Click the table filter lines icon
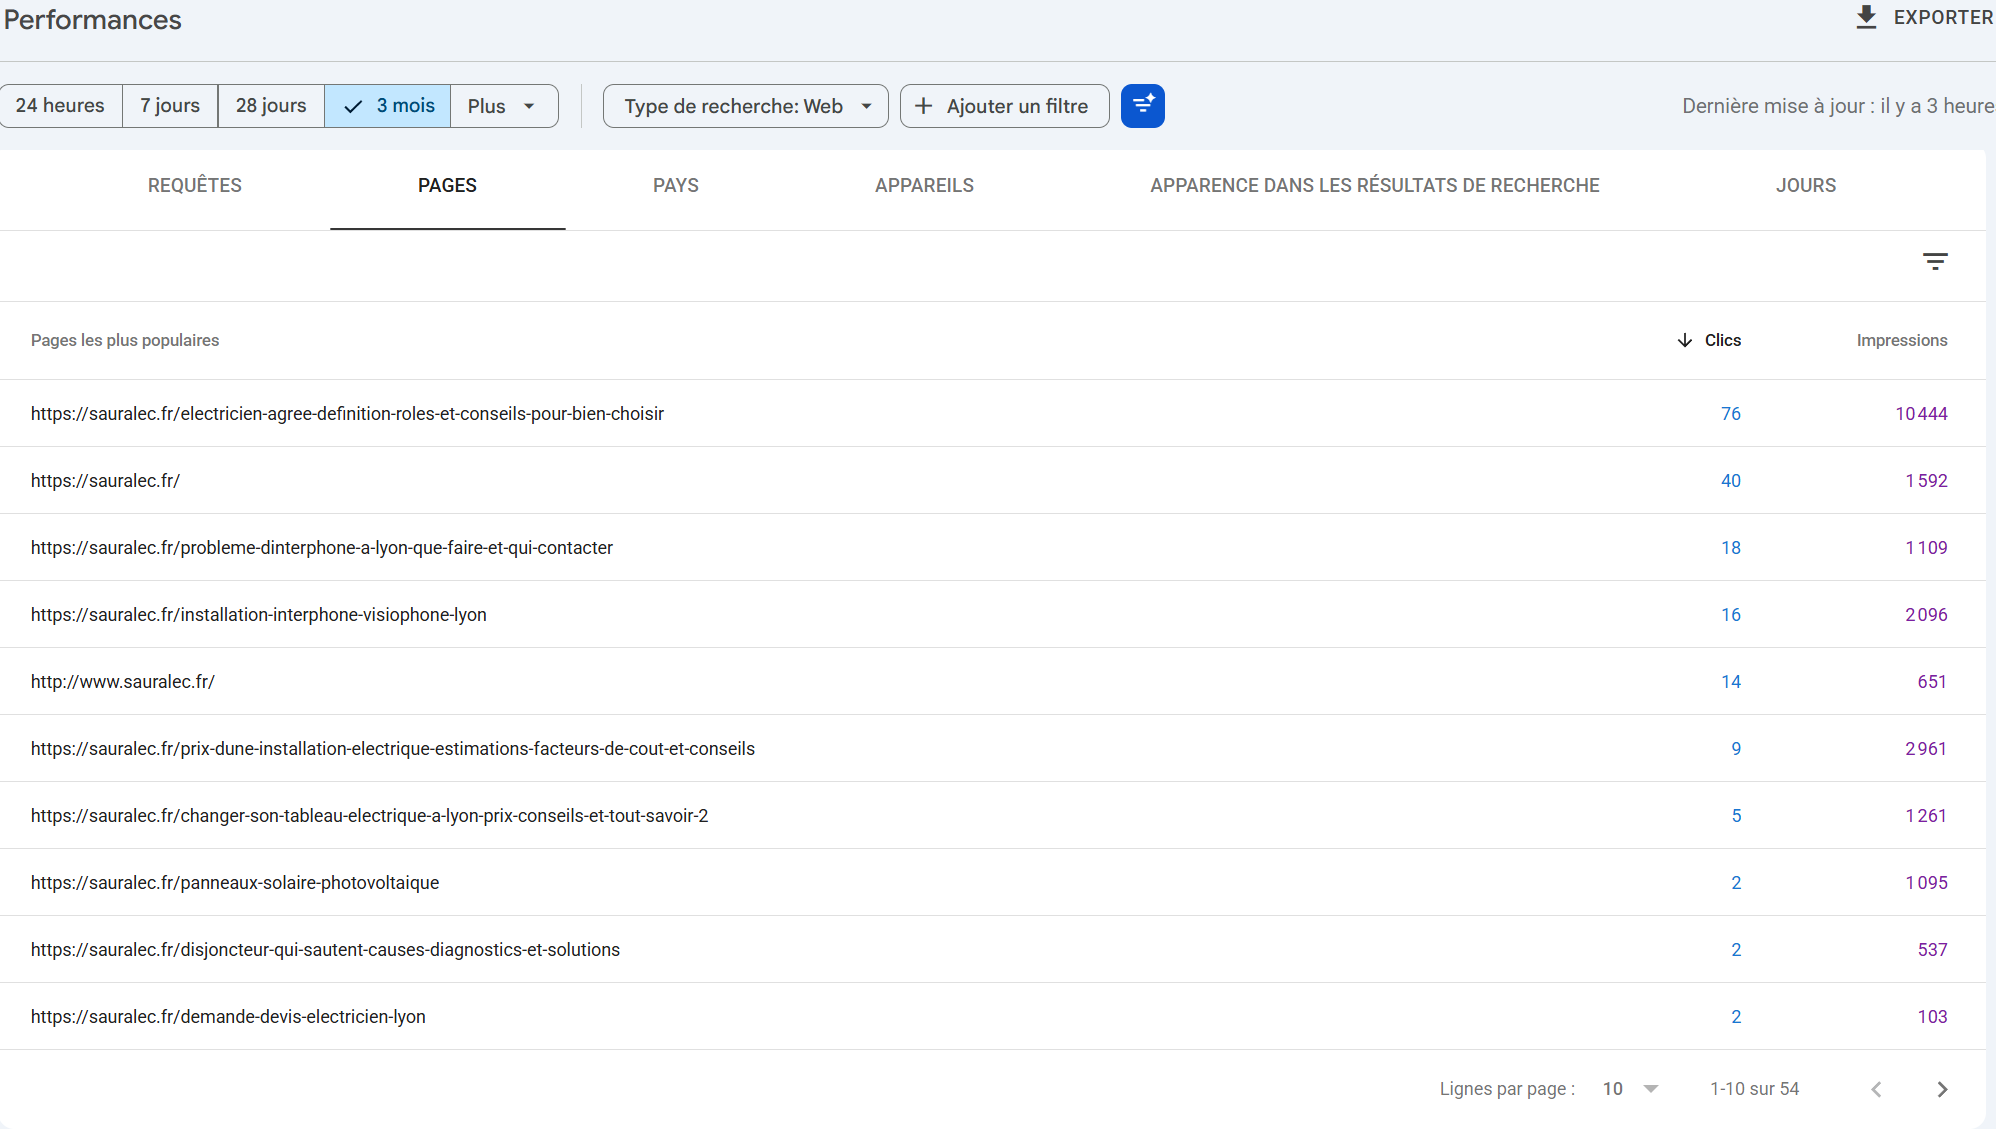The width and height of the screenshot is (1996, 1129). (x=1935, y=261)
